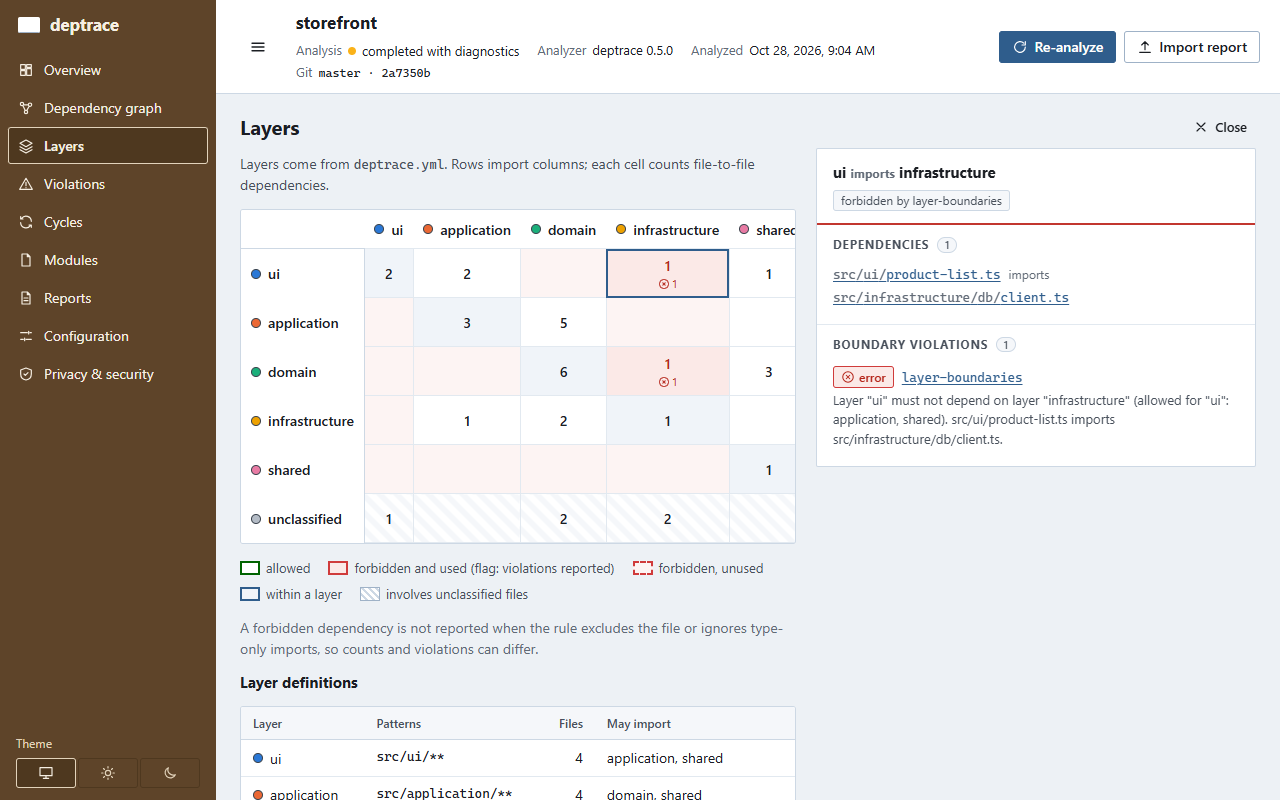The image size is (1280, 800).
Task: Click the shared row header
Action: [303, 469]
